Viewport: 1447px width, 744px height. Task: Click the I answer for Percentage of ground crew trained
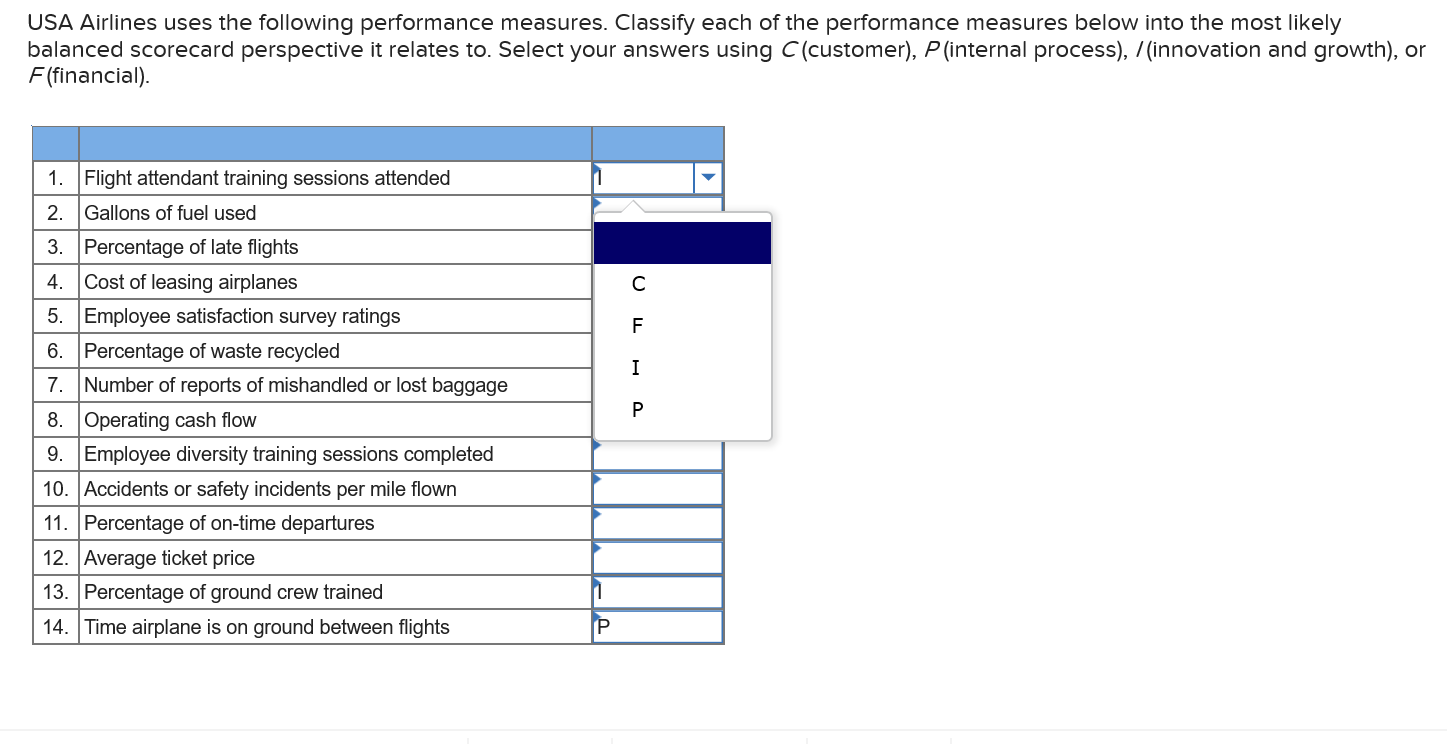657,592
